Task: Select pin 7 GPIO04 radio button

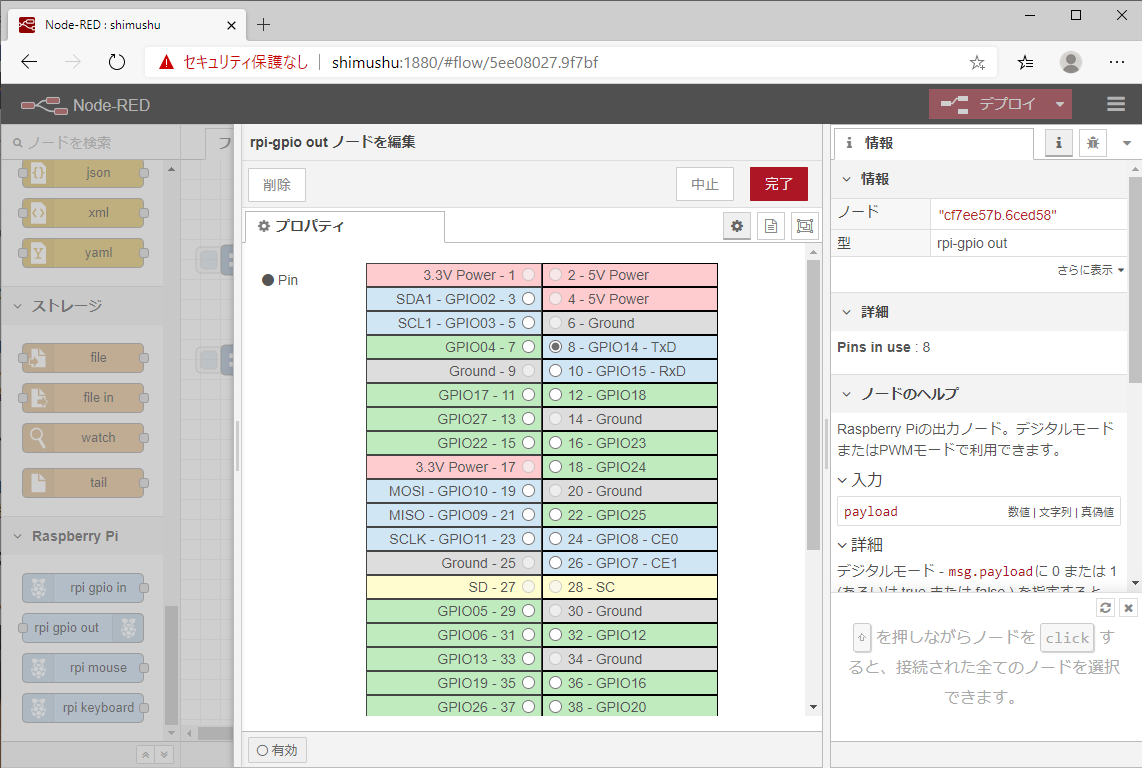Action: click(529, 347)
